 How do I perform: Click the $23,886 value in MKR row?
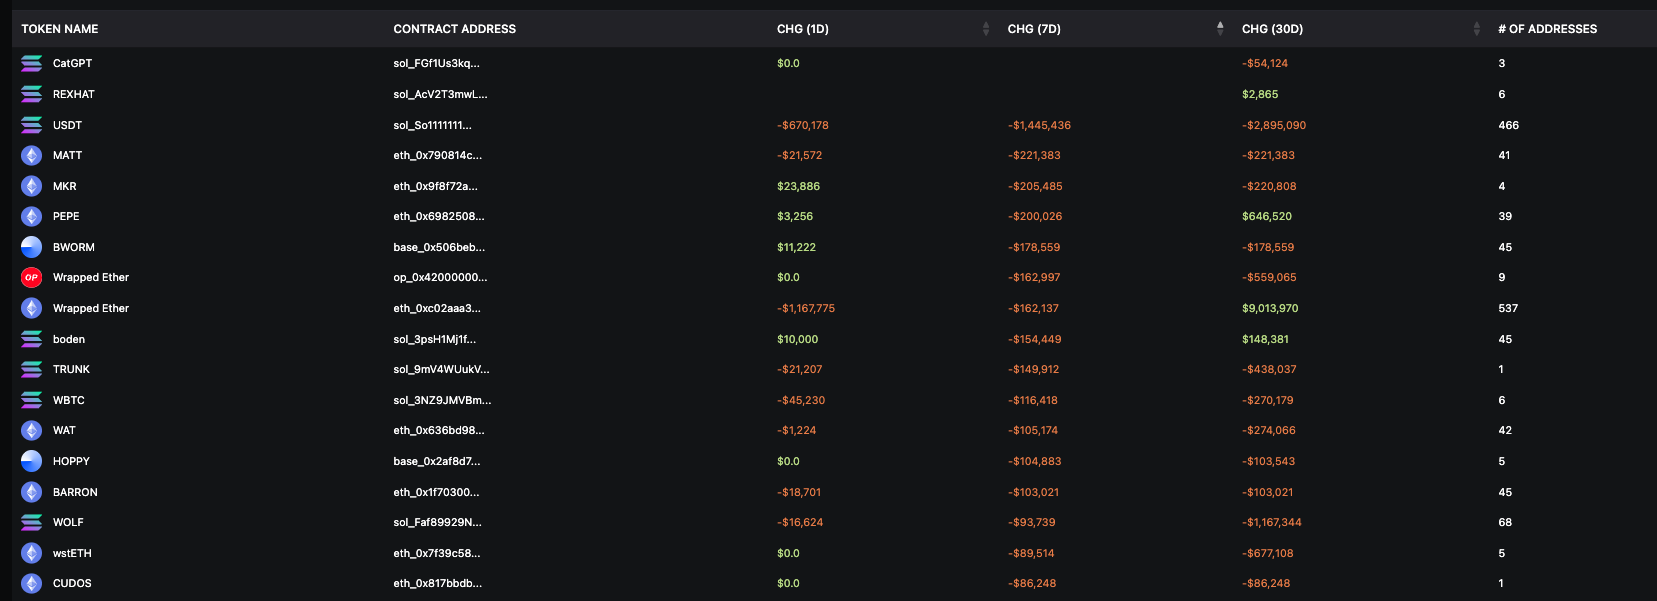pos(798,186)
